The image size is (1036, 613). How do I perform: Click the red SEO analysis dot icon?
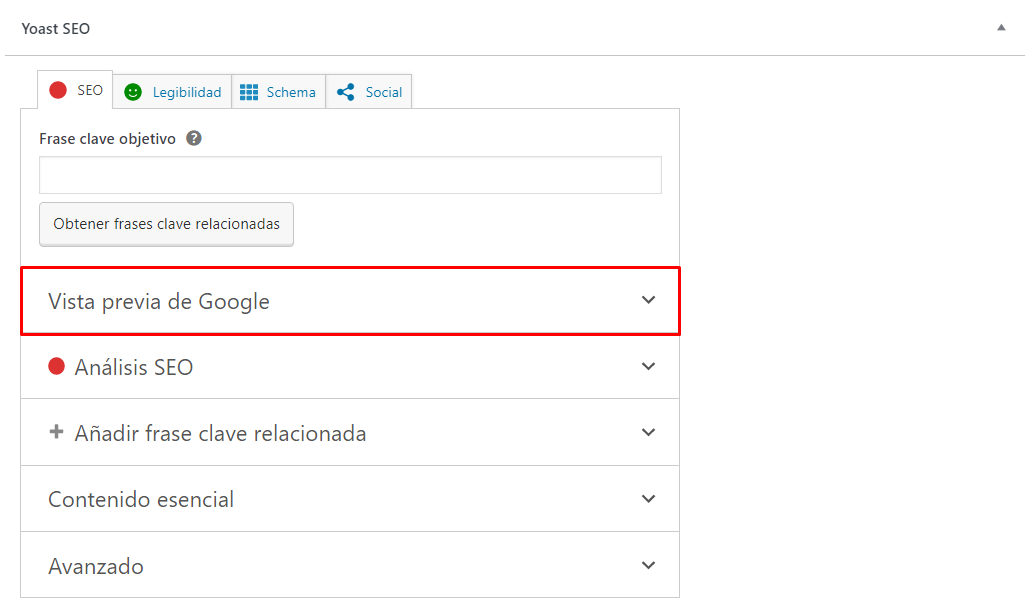click(60, 89)
